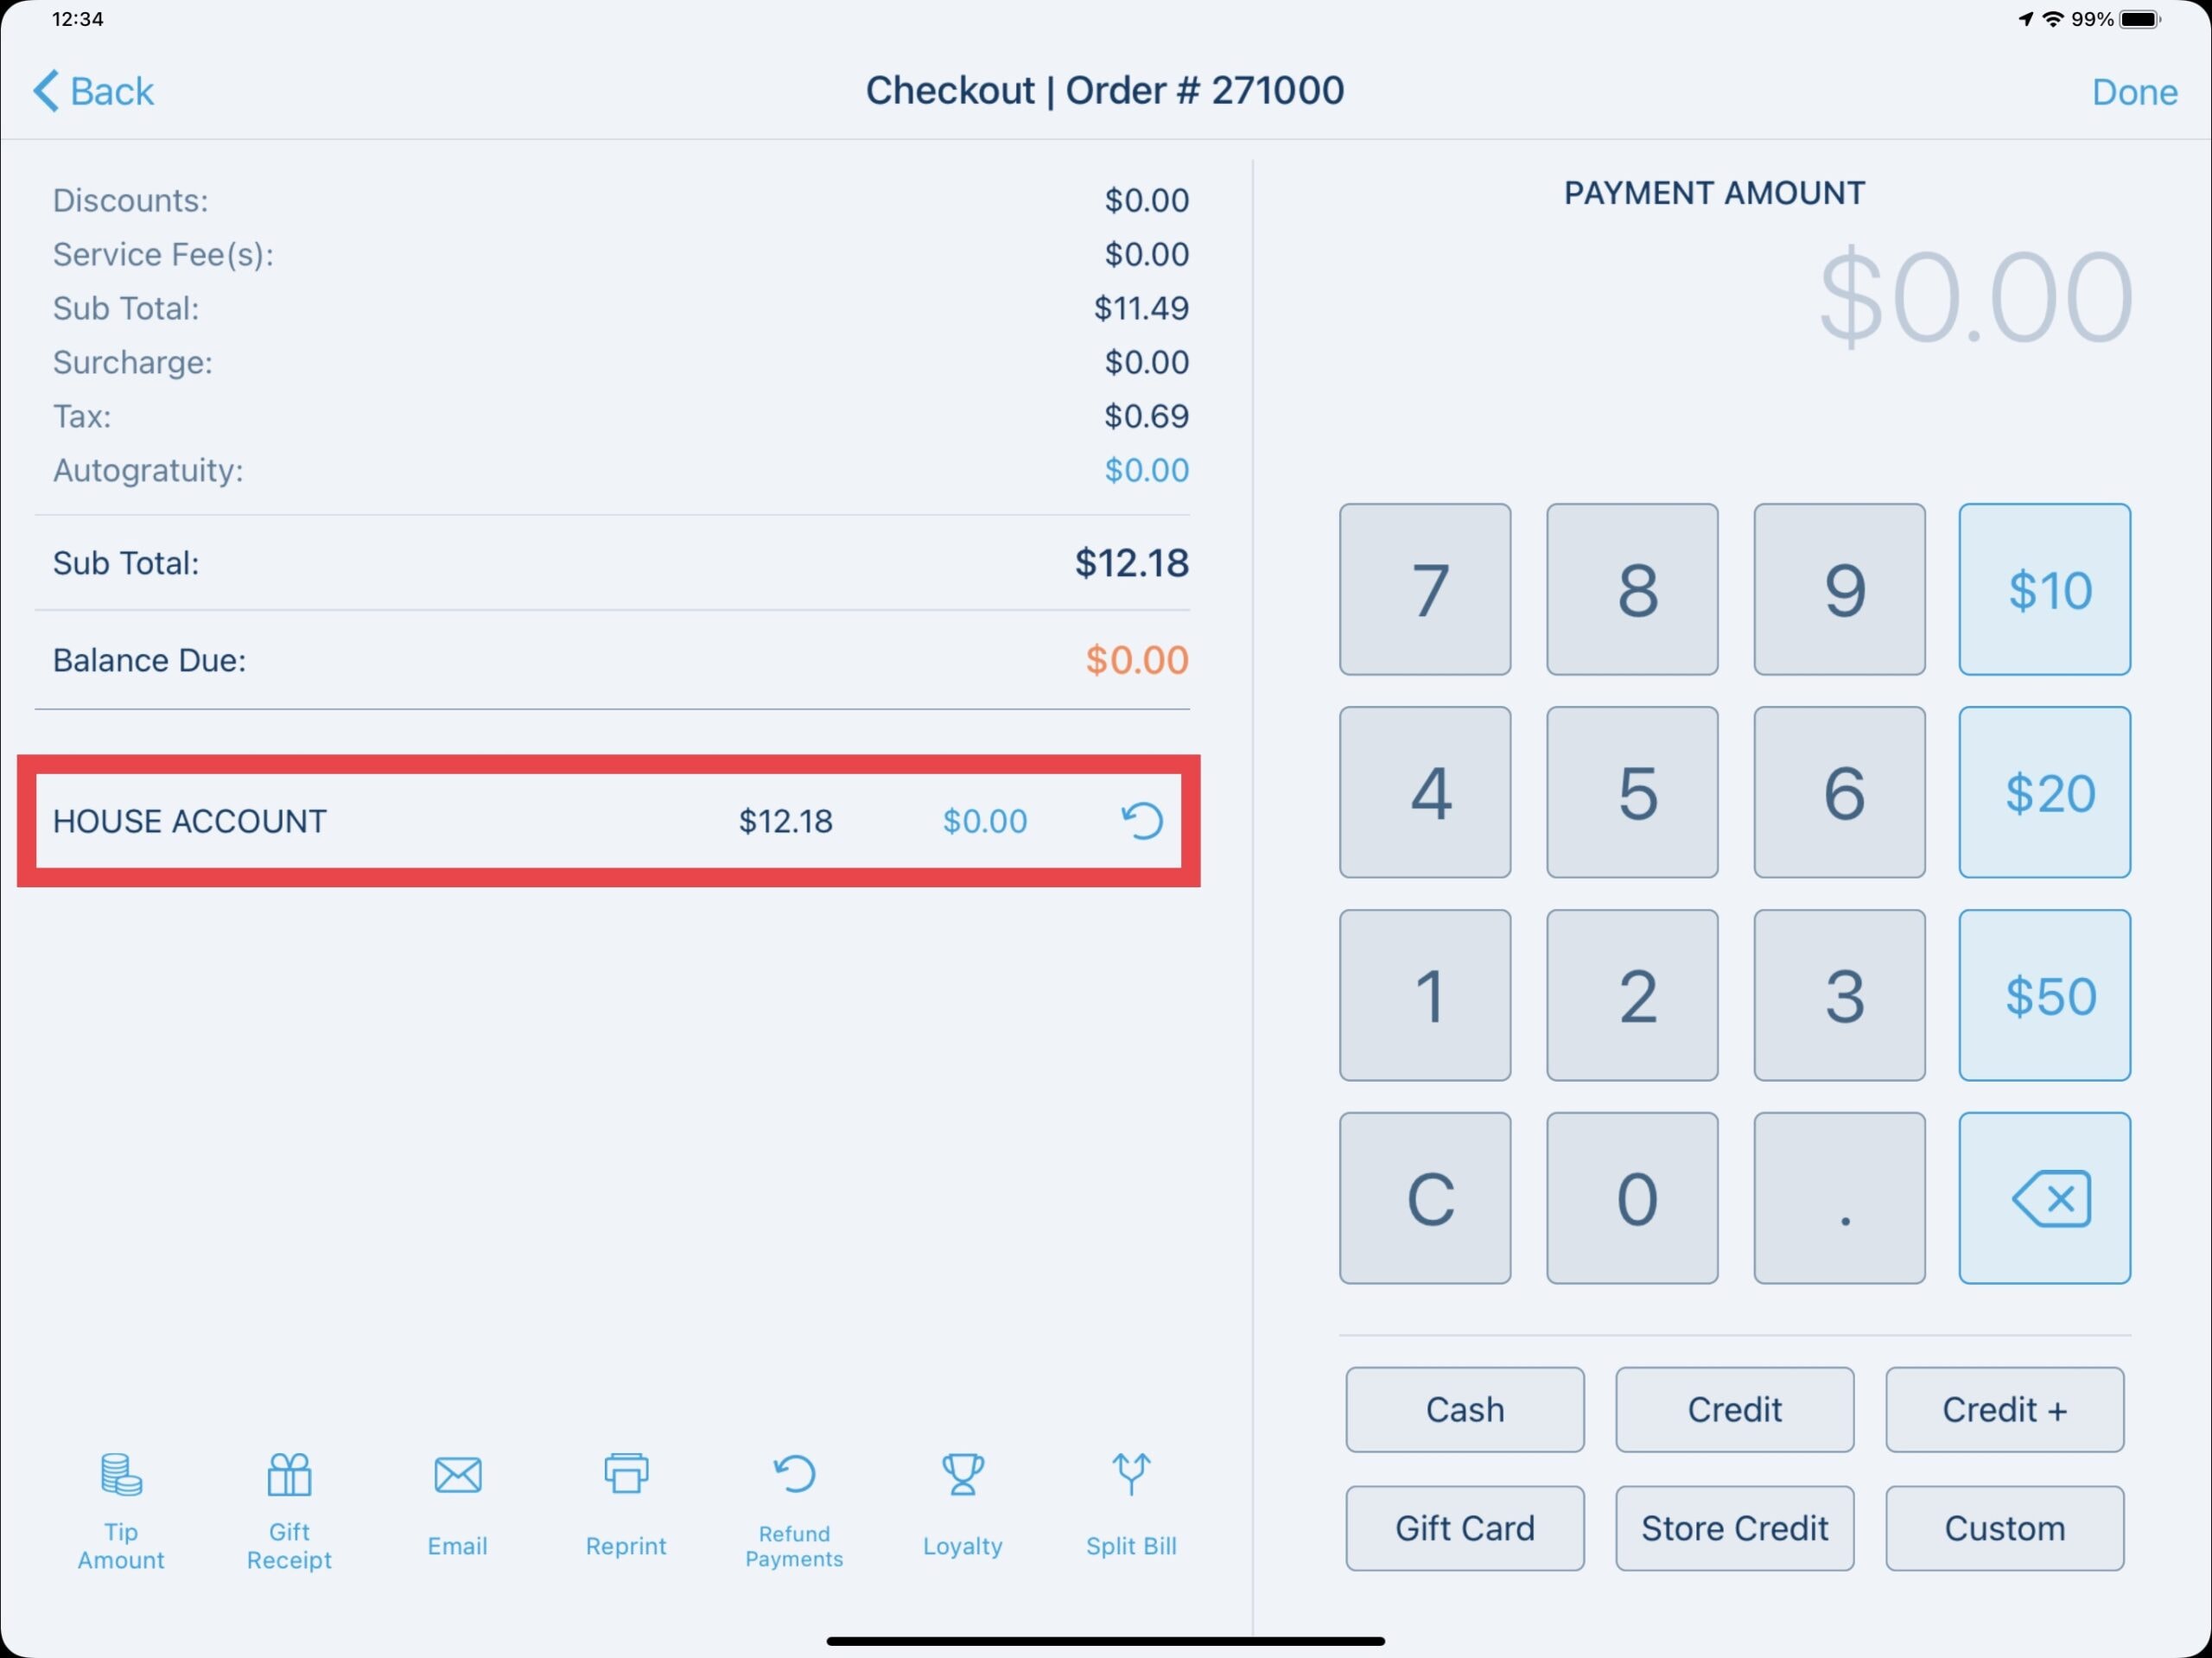Finalize transaction with Done button
Image resolution: width=2212 pixels, height=1658 pixels.
(x=2133, y=91)
